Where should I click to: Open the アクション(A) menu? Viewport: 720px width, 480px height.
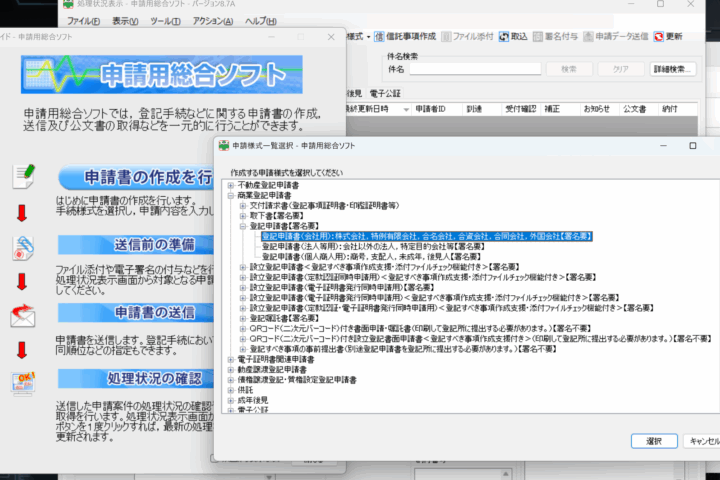coord(213,21)
